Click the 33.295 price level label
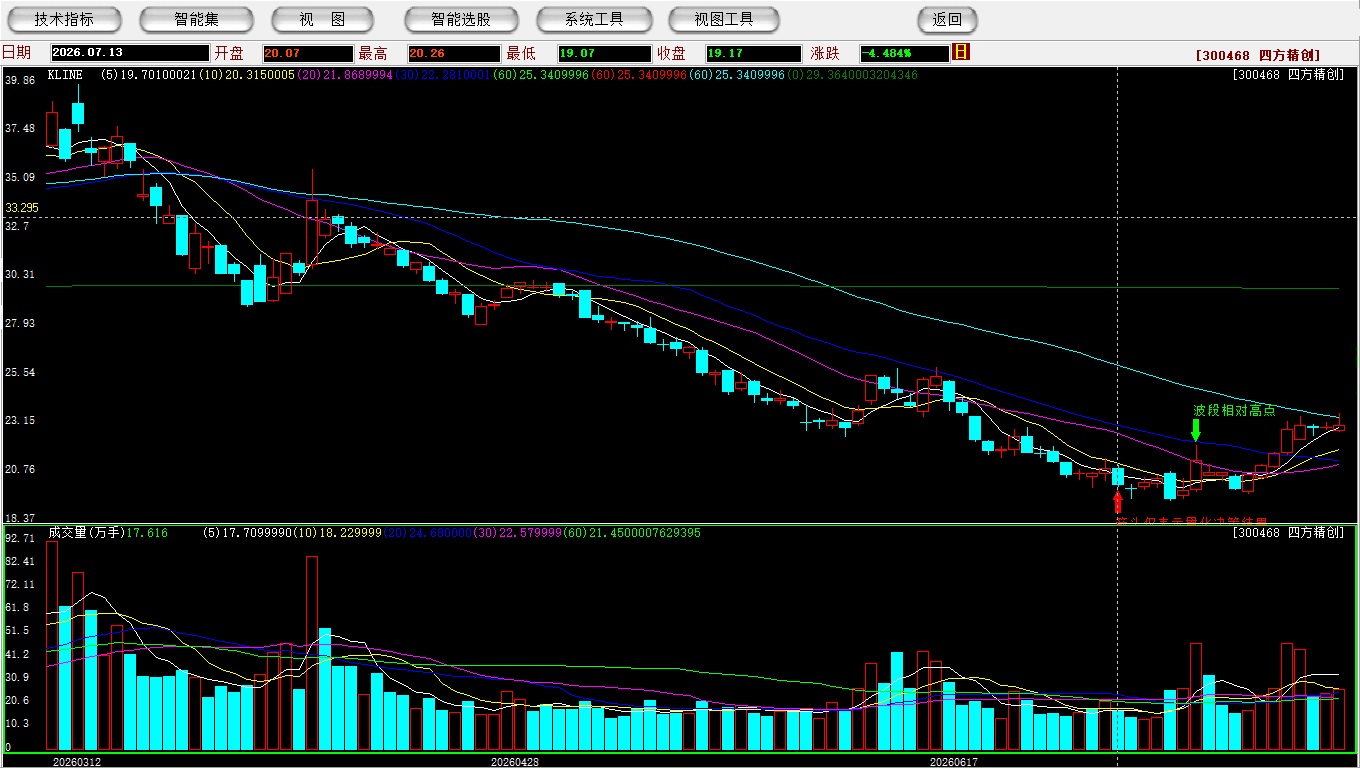This screenshot has height=768, width=1360. click(22, 208)
